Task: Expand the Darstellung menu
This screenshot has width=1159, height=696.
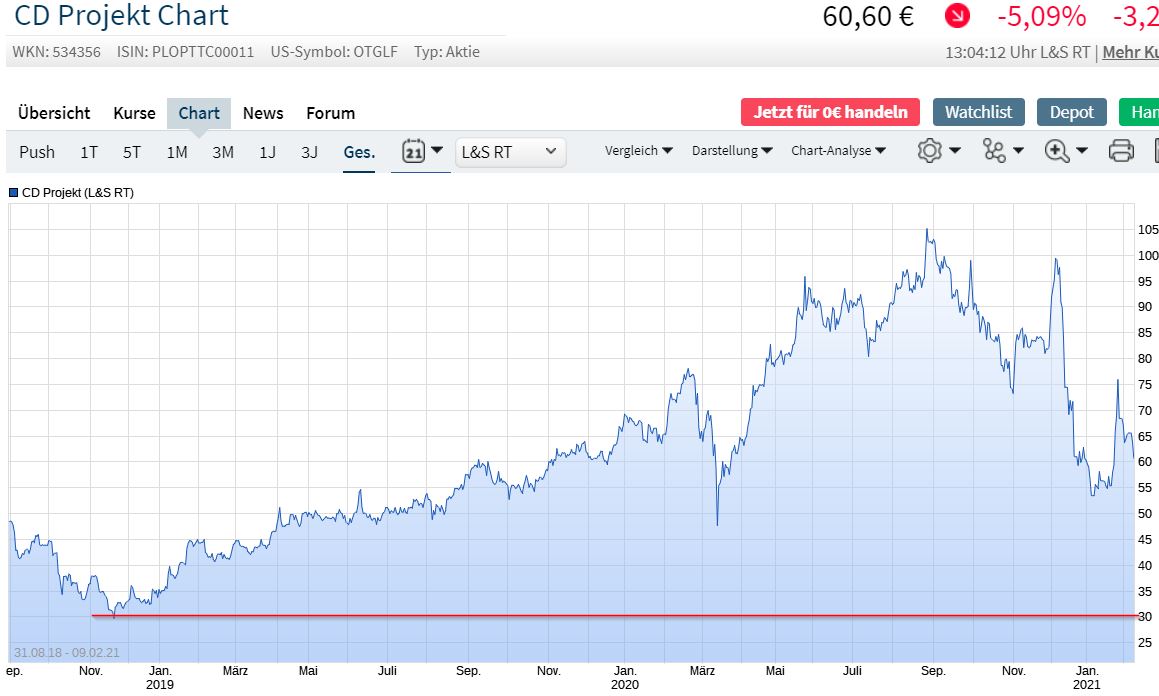Action: 732,151
